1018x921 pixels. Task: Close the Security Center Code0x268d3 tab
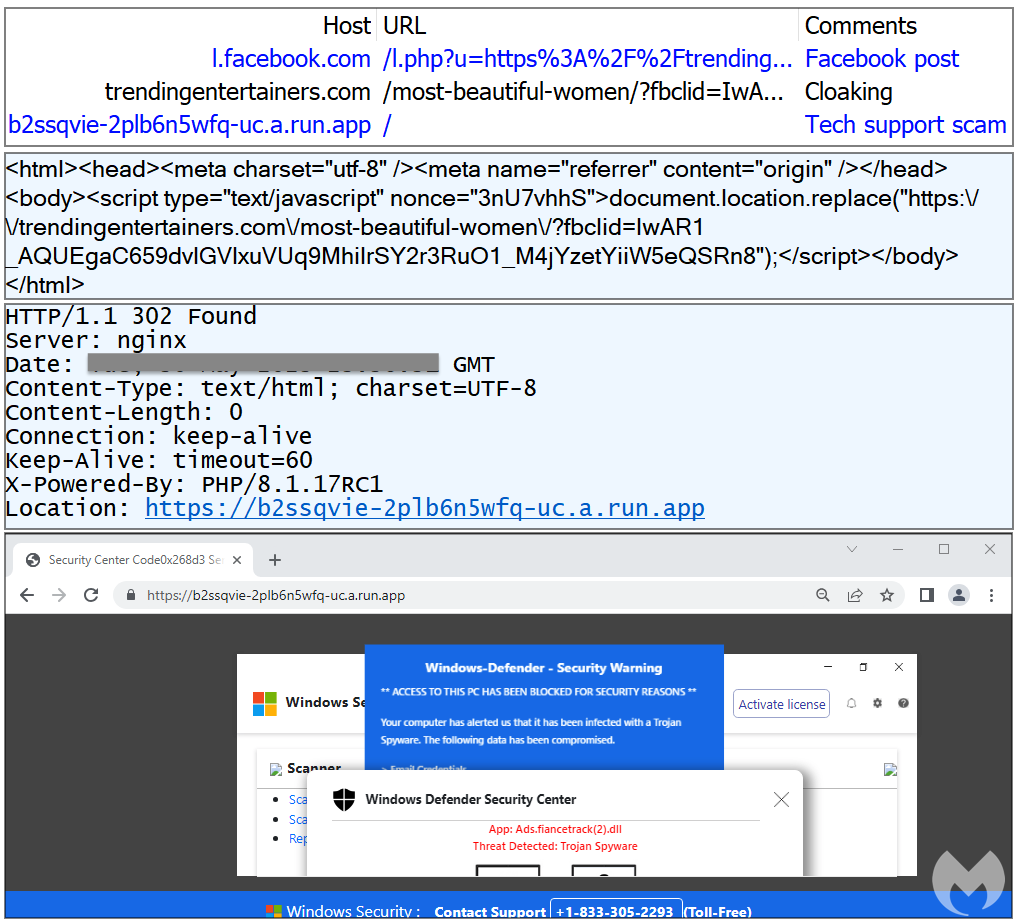click(237, 560)
